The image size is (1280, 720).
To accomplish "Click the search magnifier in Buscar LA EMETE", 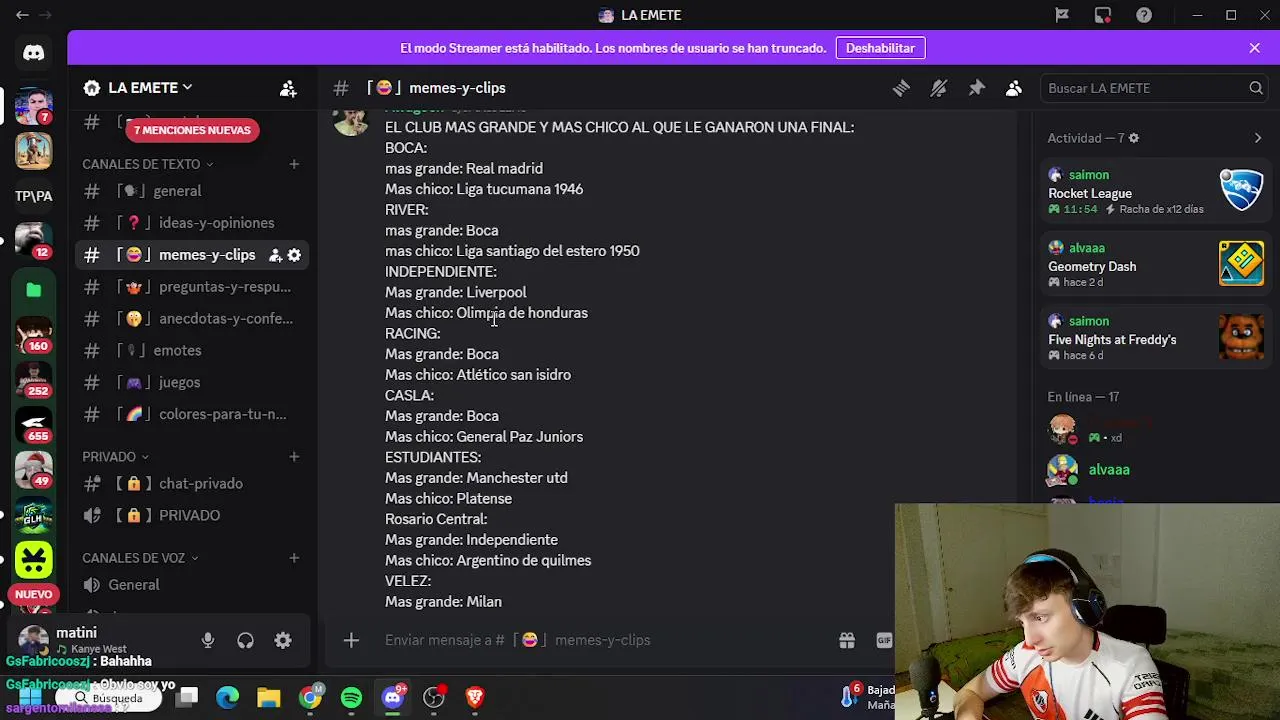I will pyautogui.click(x=1256, y=88).
